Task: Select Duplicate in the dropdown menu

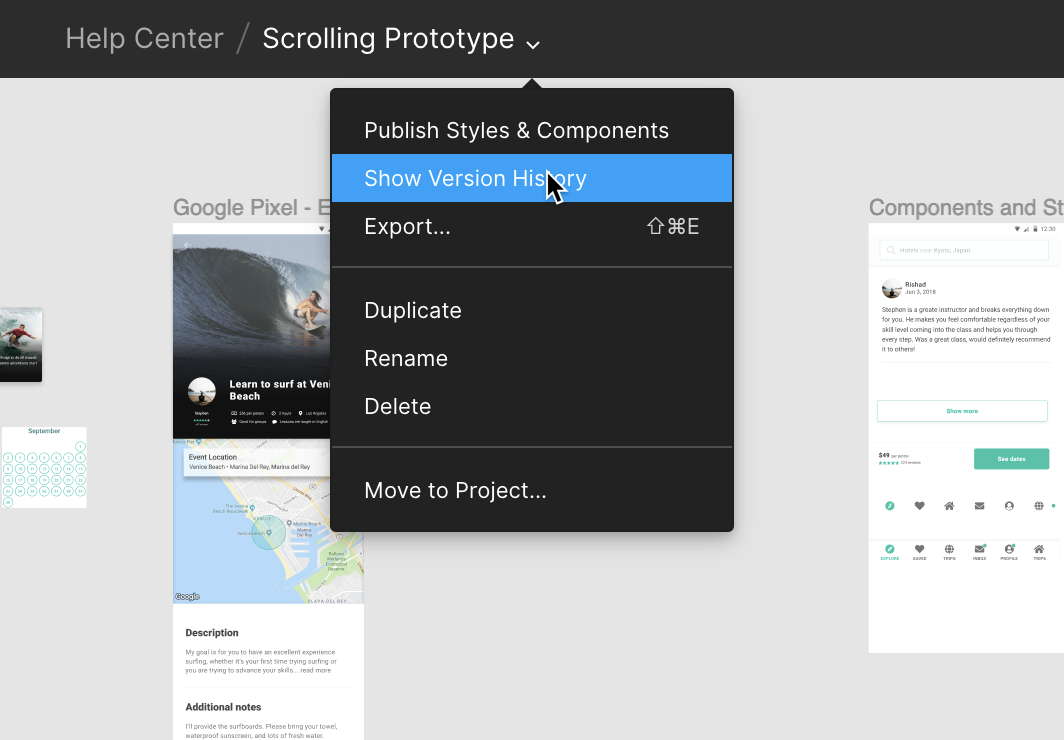Action: pyautogui.click(x=412, y=311)
